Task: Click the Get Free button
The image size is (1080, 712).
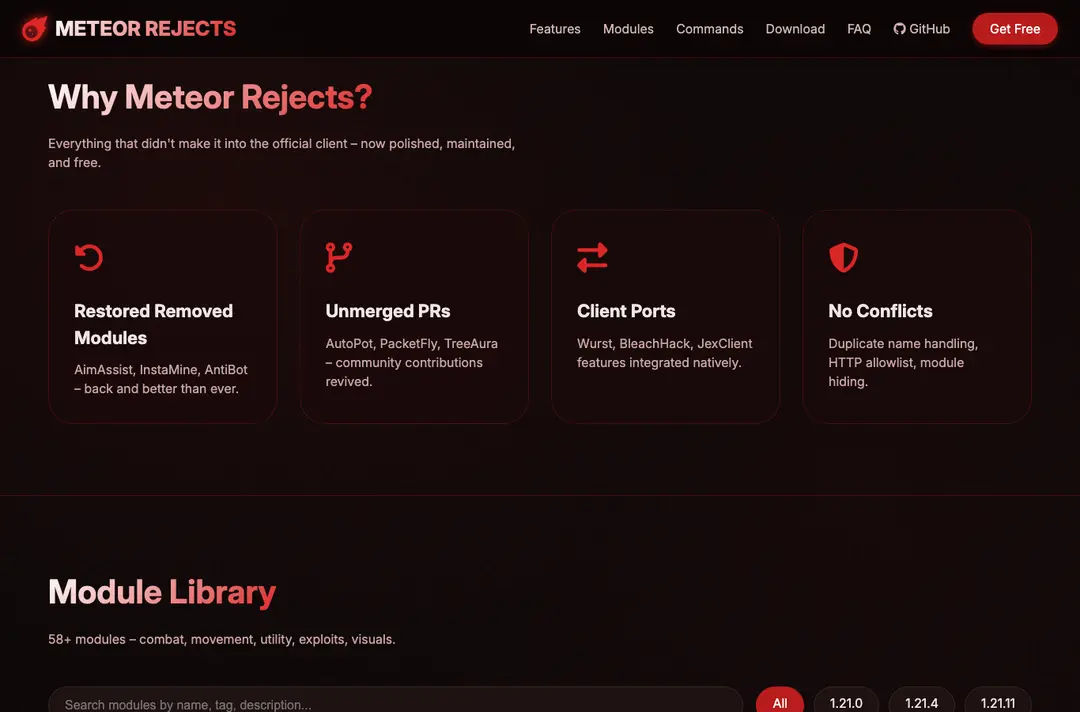Action: coord(1015,29)
